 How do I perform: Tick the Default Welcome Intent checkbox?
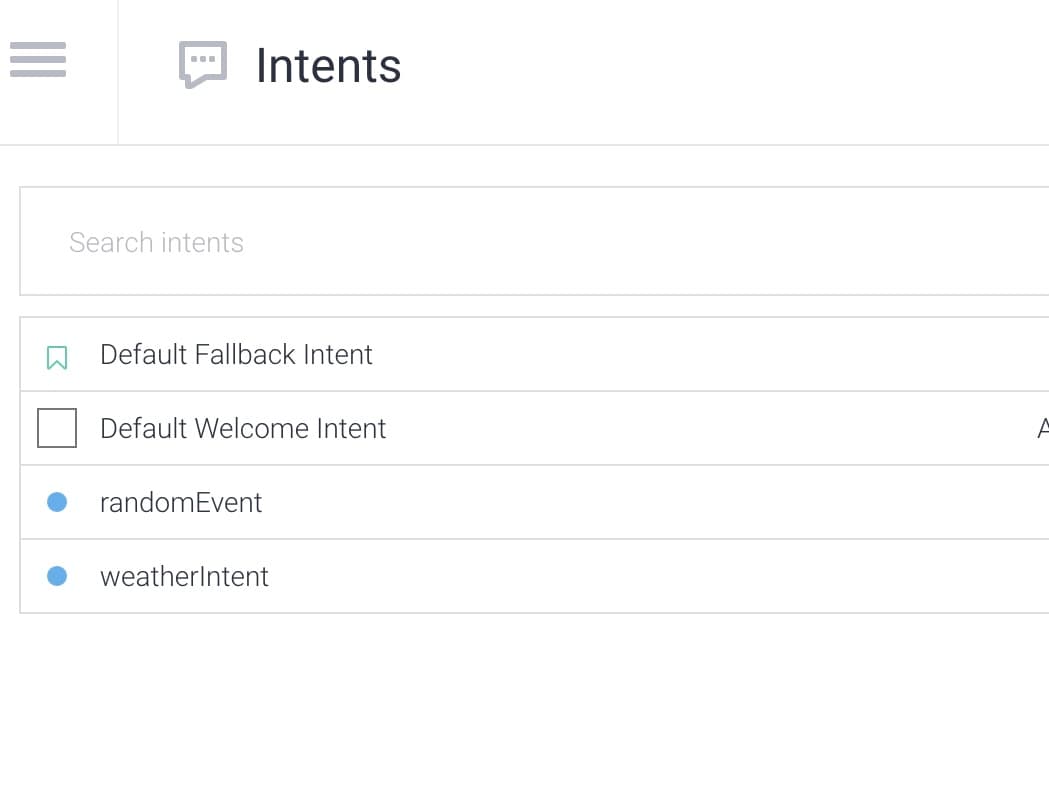click(57, 427)
